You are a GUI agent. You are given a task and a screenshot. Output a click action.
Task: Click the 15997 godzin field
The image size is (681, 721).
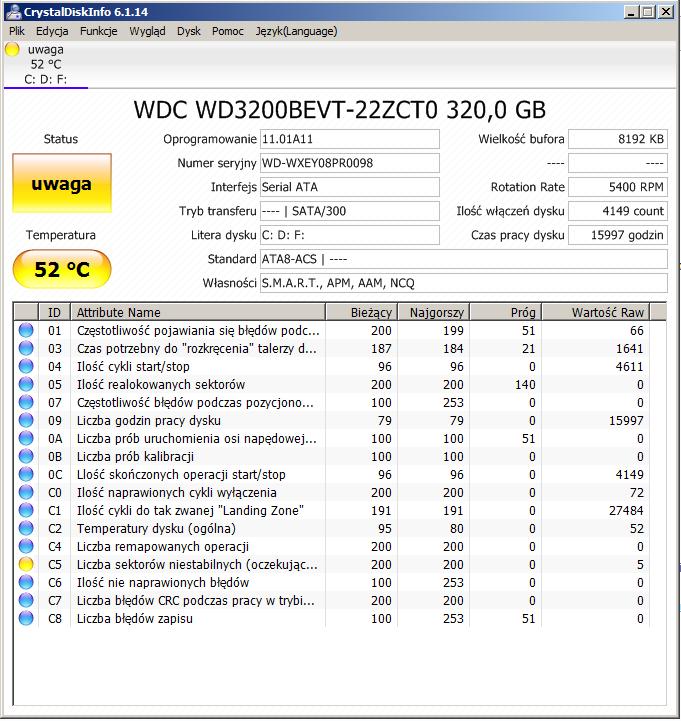[618, 235]
